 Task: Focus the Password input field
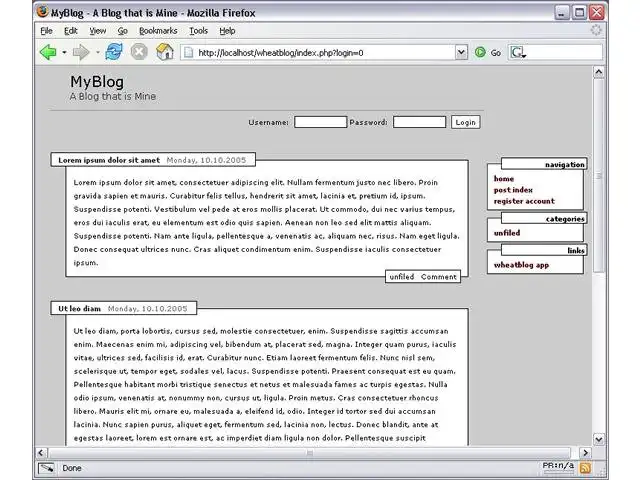point(419,122)
